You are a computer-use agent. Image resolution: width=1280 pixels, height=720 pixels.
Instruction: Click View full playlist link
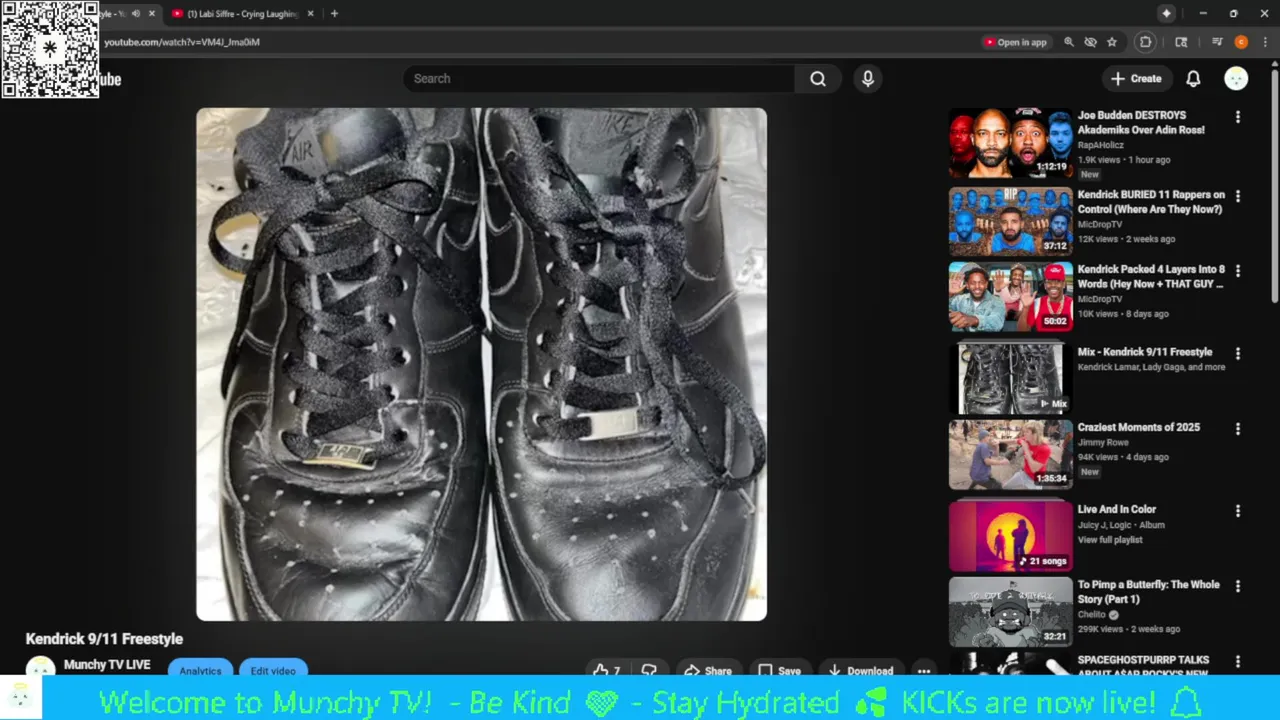(x=1110, y=540)
